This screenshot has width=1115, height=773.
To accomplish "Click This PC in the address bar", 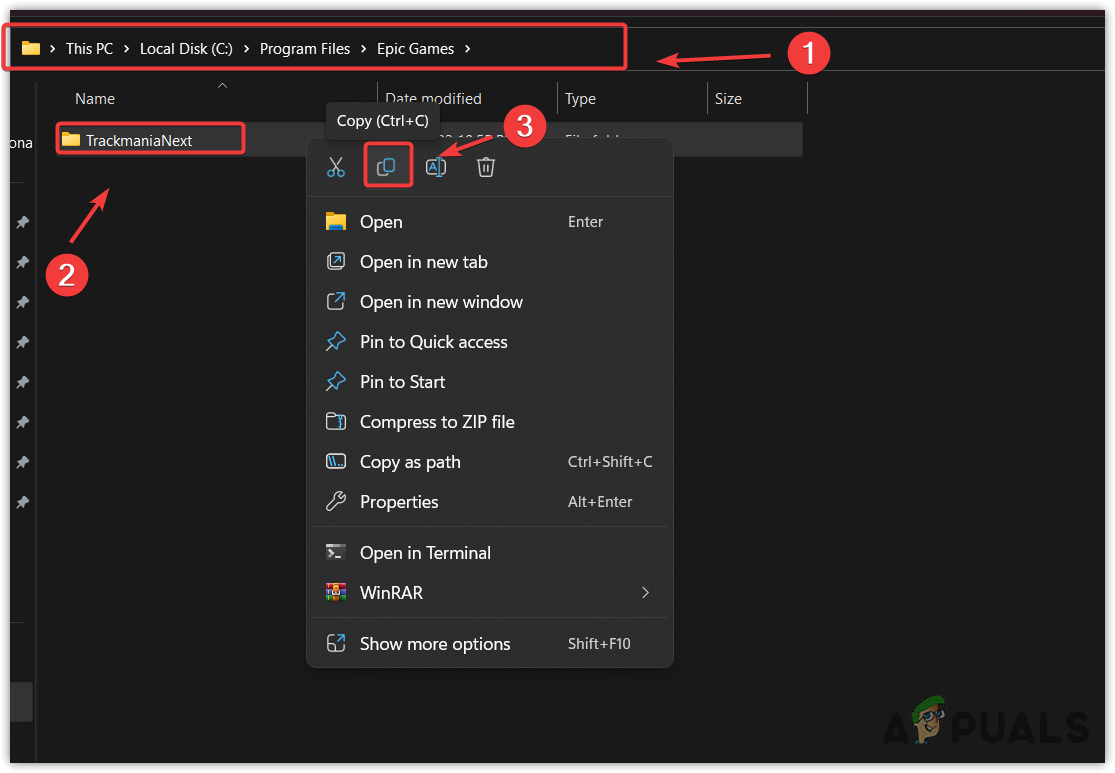I will (x=90, y=49).
